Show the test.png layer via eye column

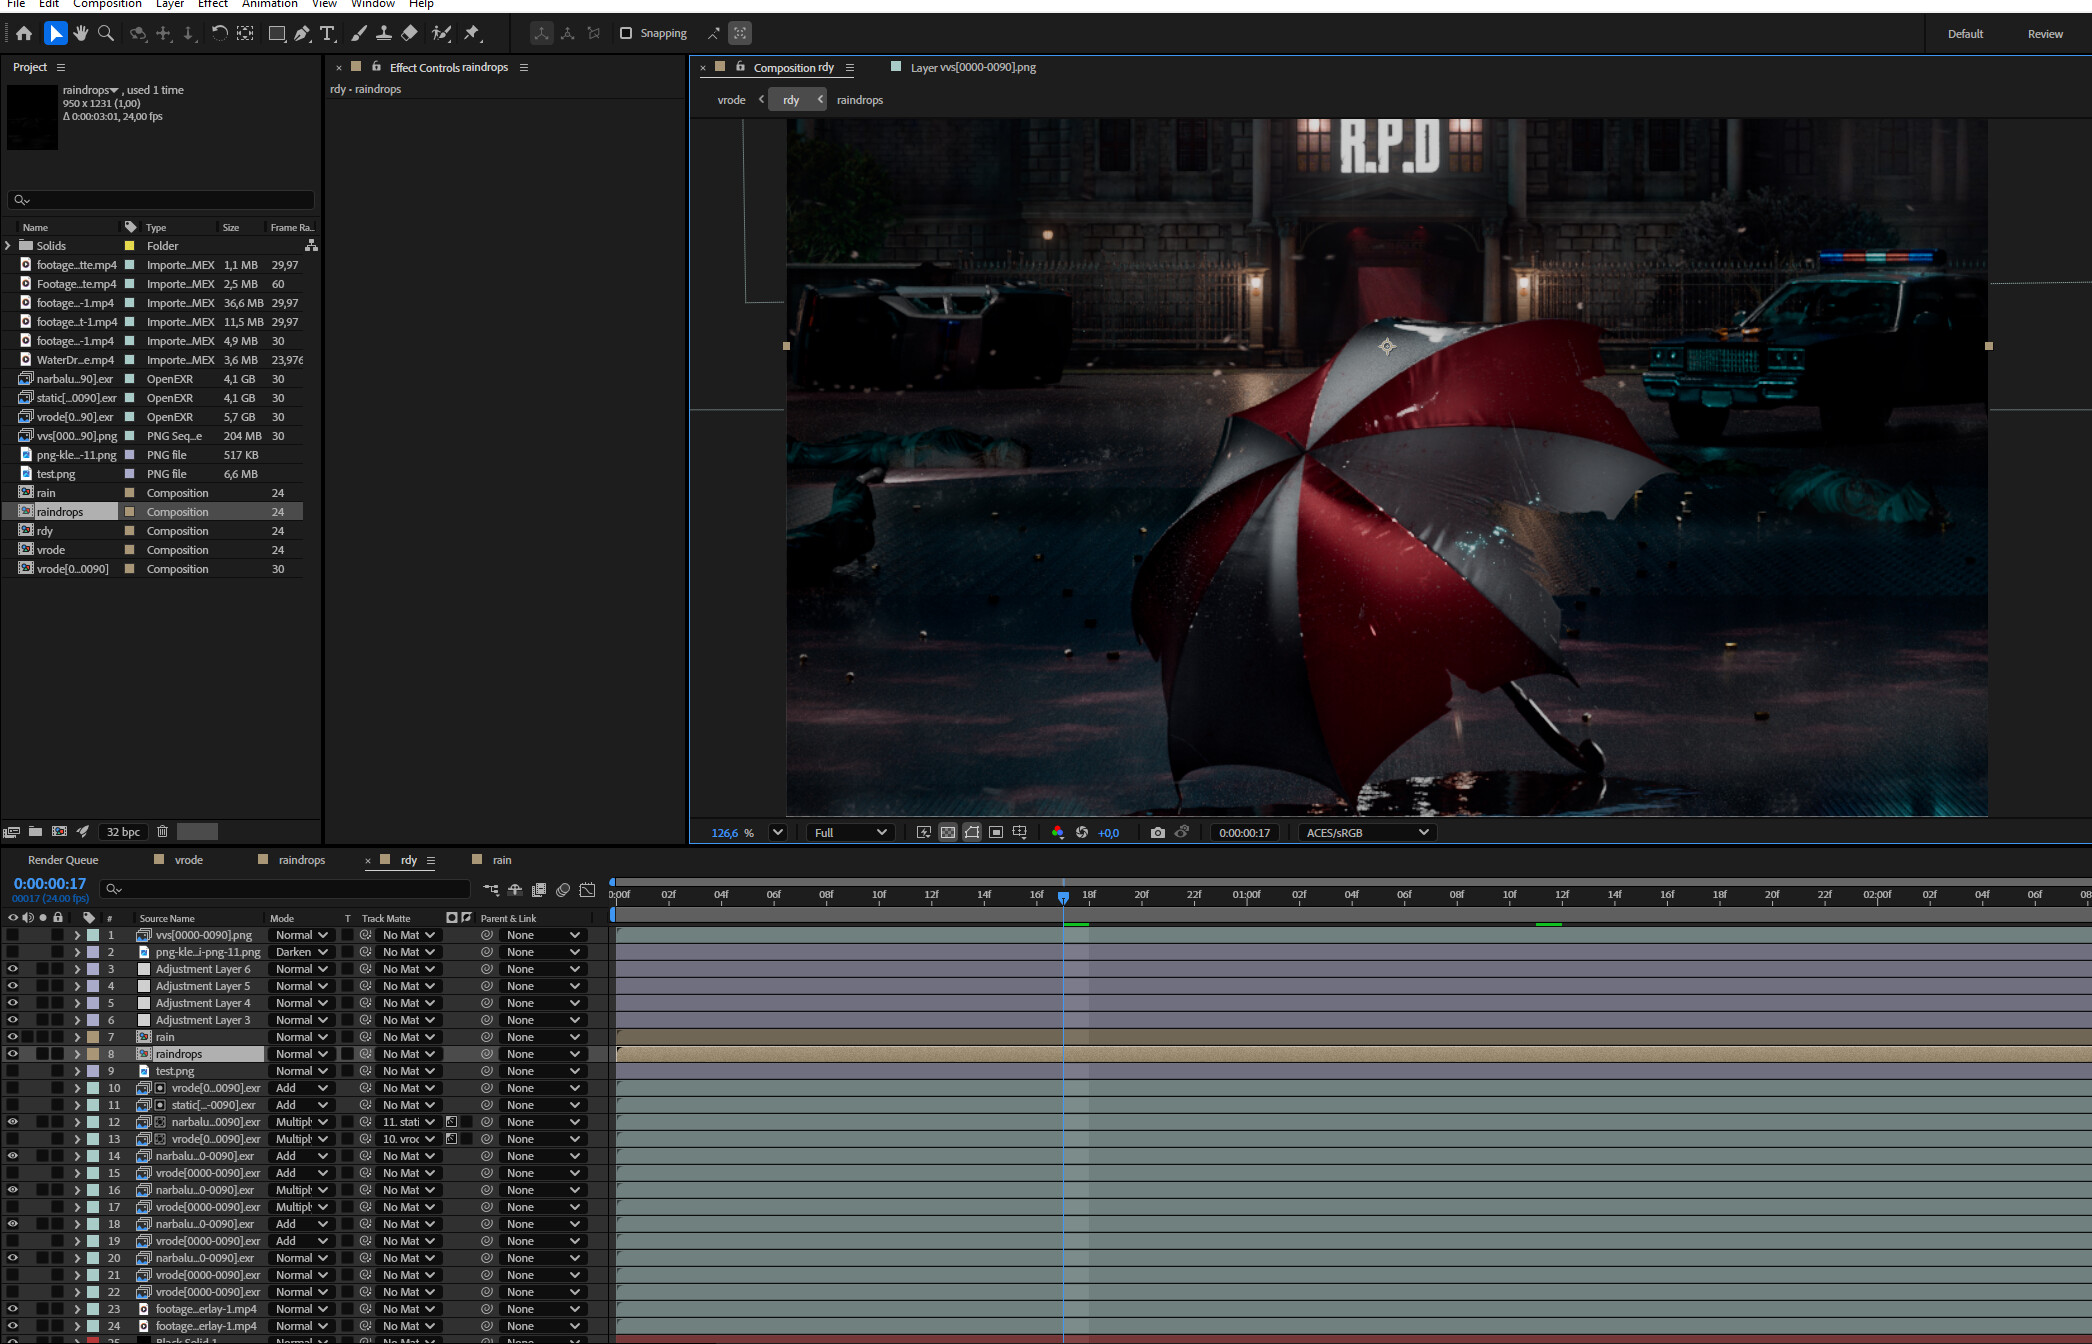[12, 1071]
